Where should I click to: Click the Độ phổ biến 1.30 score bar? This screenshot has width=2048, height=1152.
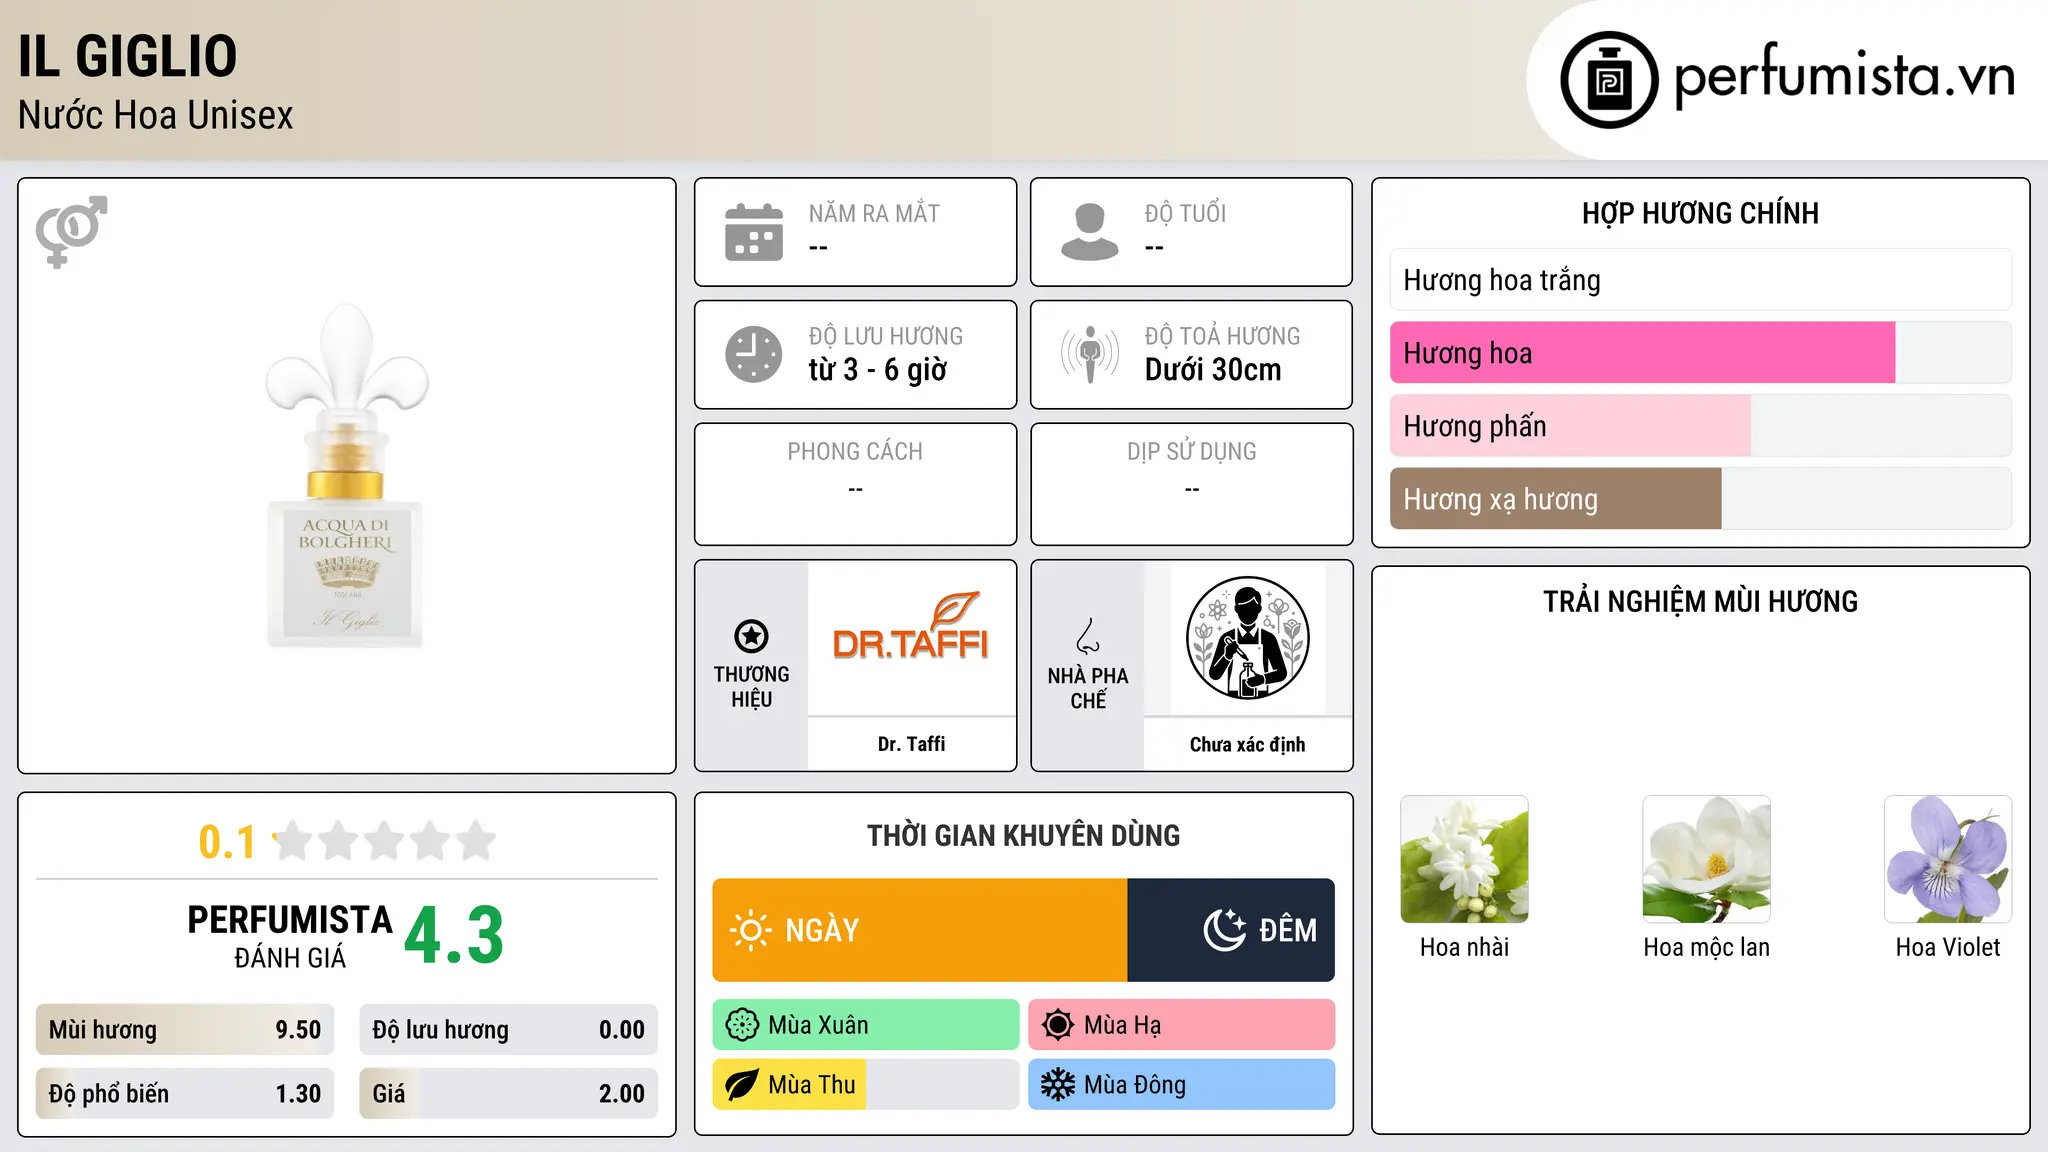click(185, 1094)
